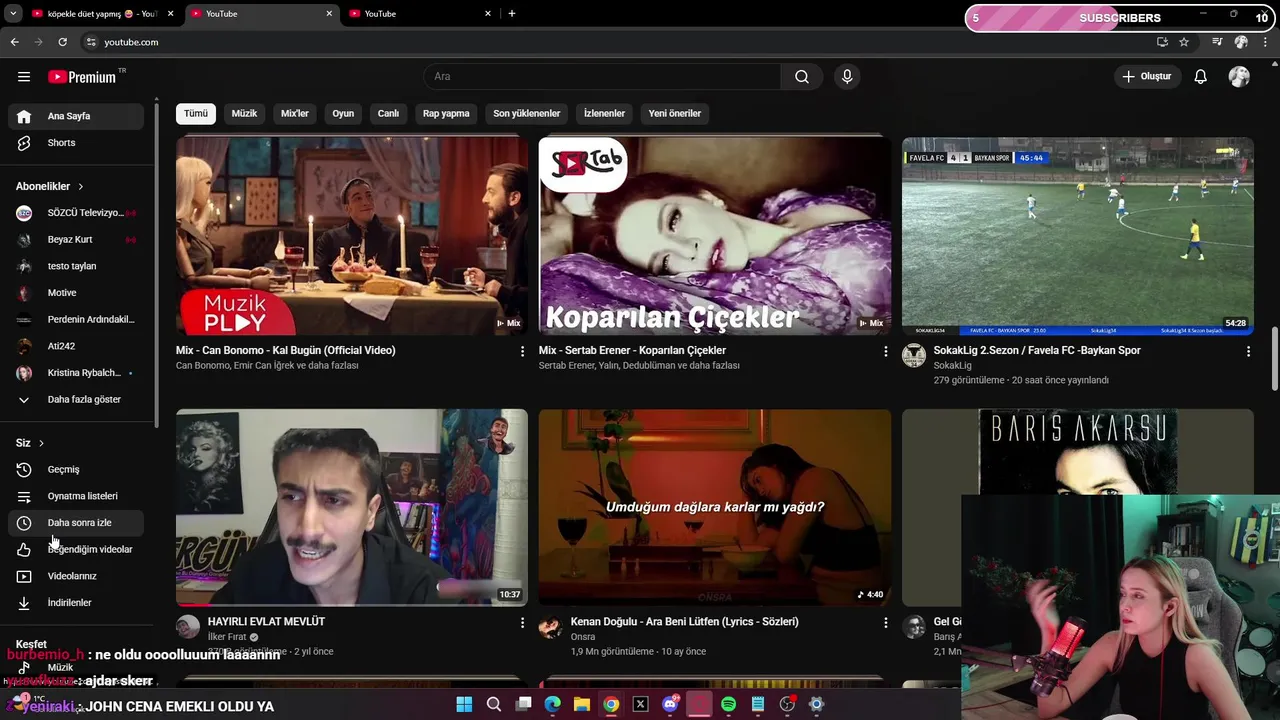Bookmark this page with star
The image size is (1280, 720).
[x=1184, y=42]
